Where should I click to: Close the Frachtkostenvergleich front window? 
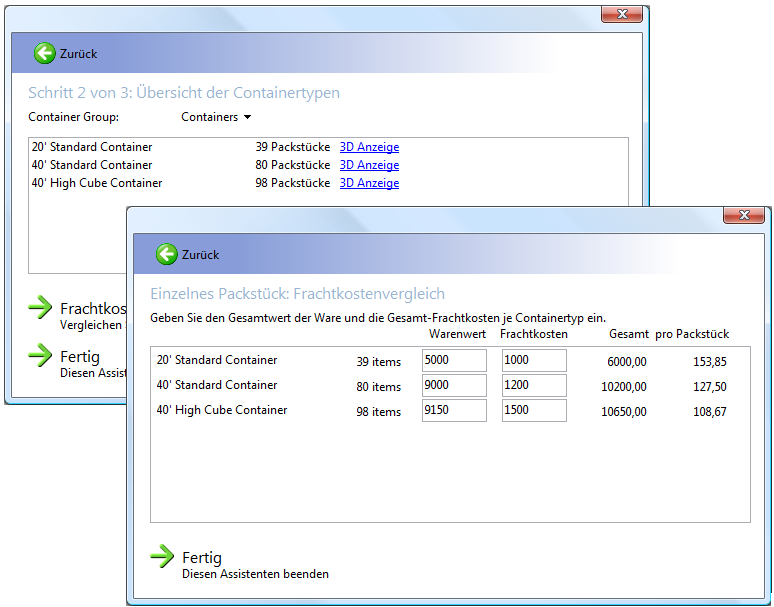(x=743, y=215)
